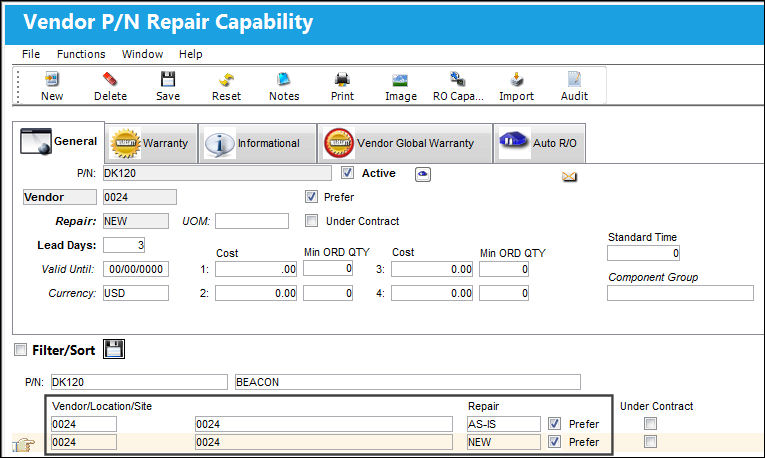This screenshot has height=458, width=765.
Task: Toggle Under Contract checkbox for NEW row
Action: point(650,441)
